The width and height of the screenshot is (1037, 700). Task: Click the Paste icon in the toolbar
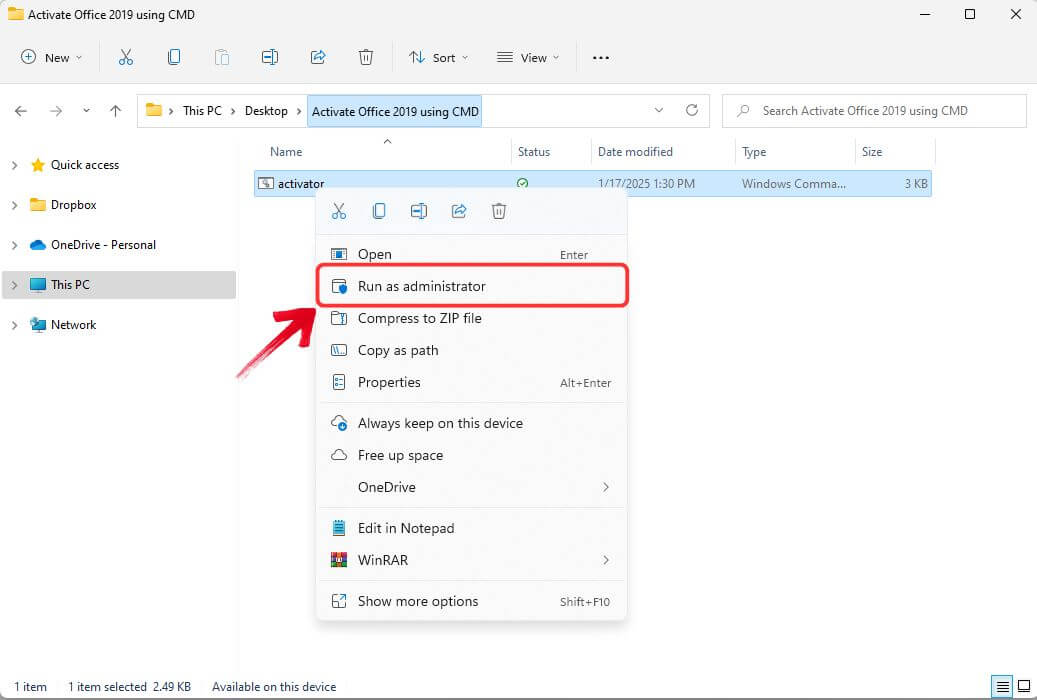(x=222, y=58)
